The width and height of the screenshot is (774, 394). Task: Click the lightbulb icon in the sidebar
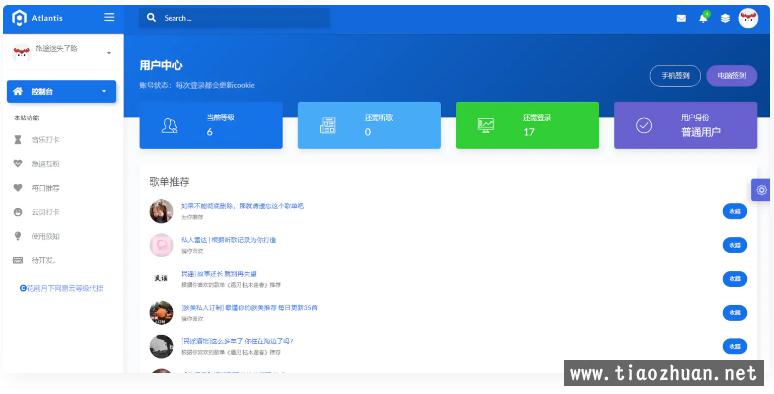click(x=18, y=236)
